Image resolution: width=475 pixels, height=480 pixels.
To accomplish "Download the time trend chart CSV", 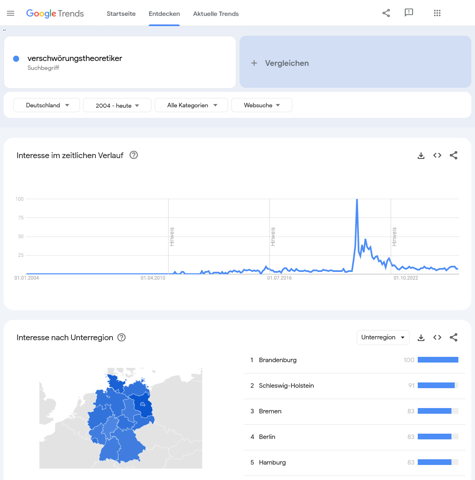I will (x=421, y=155).
